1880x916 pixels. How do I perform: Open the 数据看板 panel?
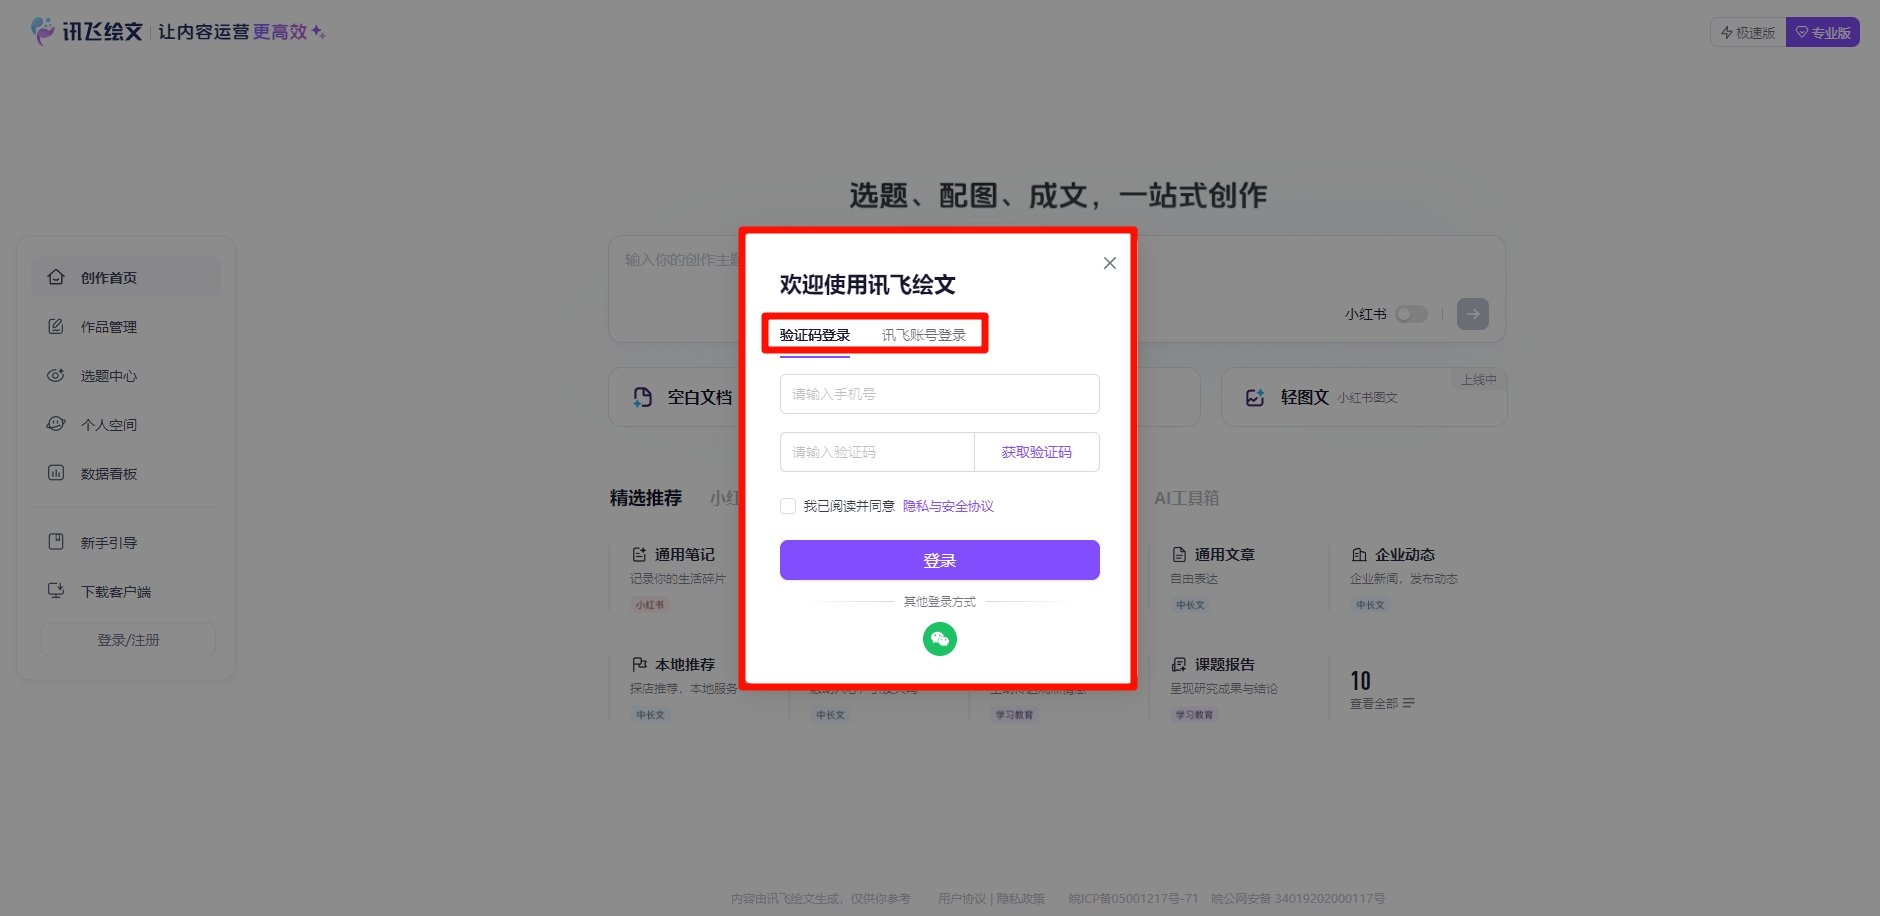point(57,473)
